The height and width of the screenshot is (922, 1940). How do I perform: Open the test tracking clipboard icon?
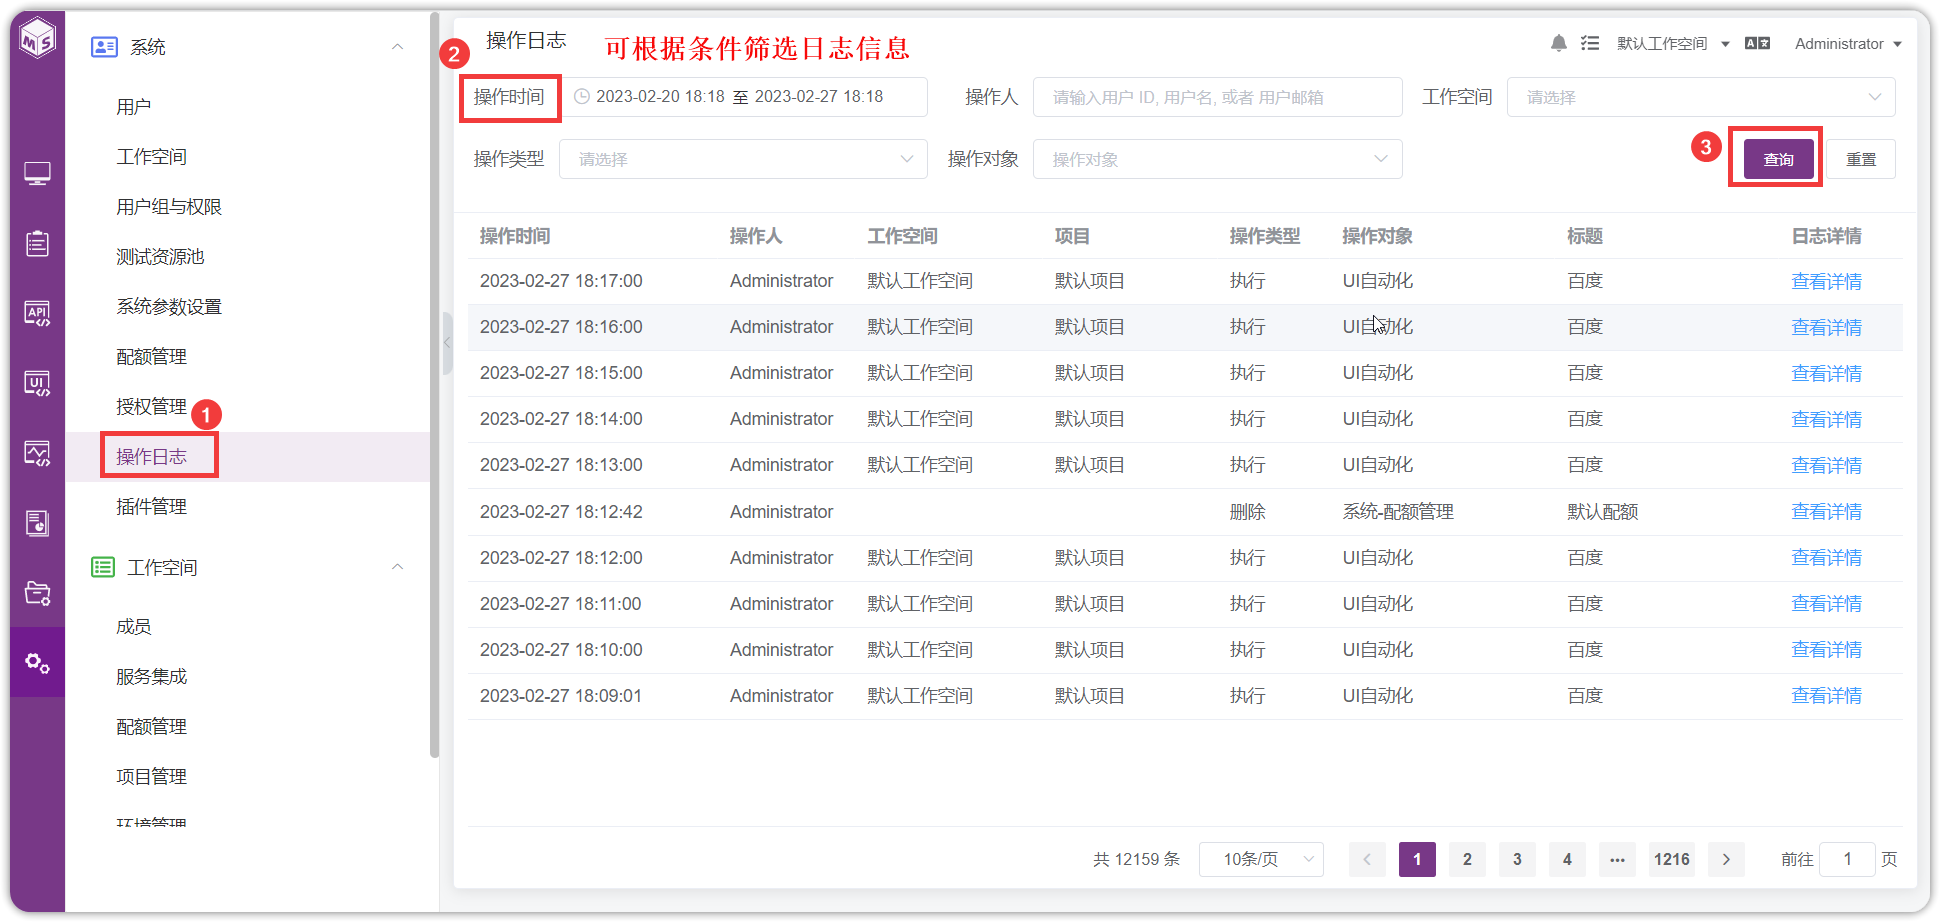point(38,243)
